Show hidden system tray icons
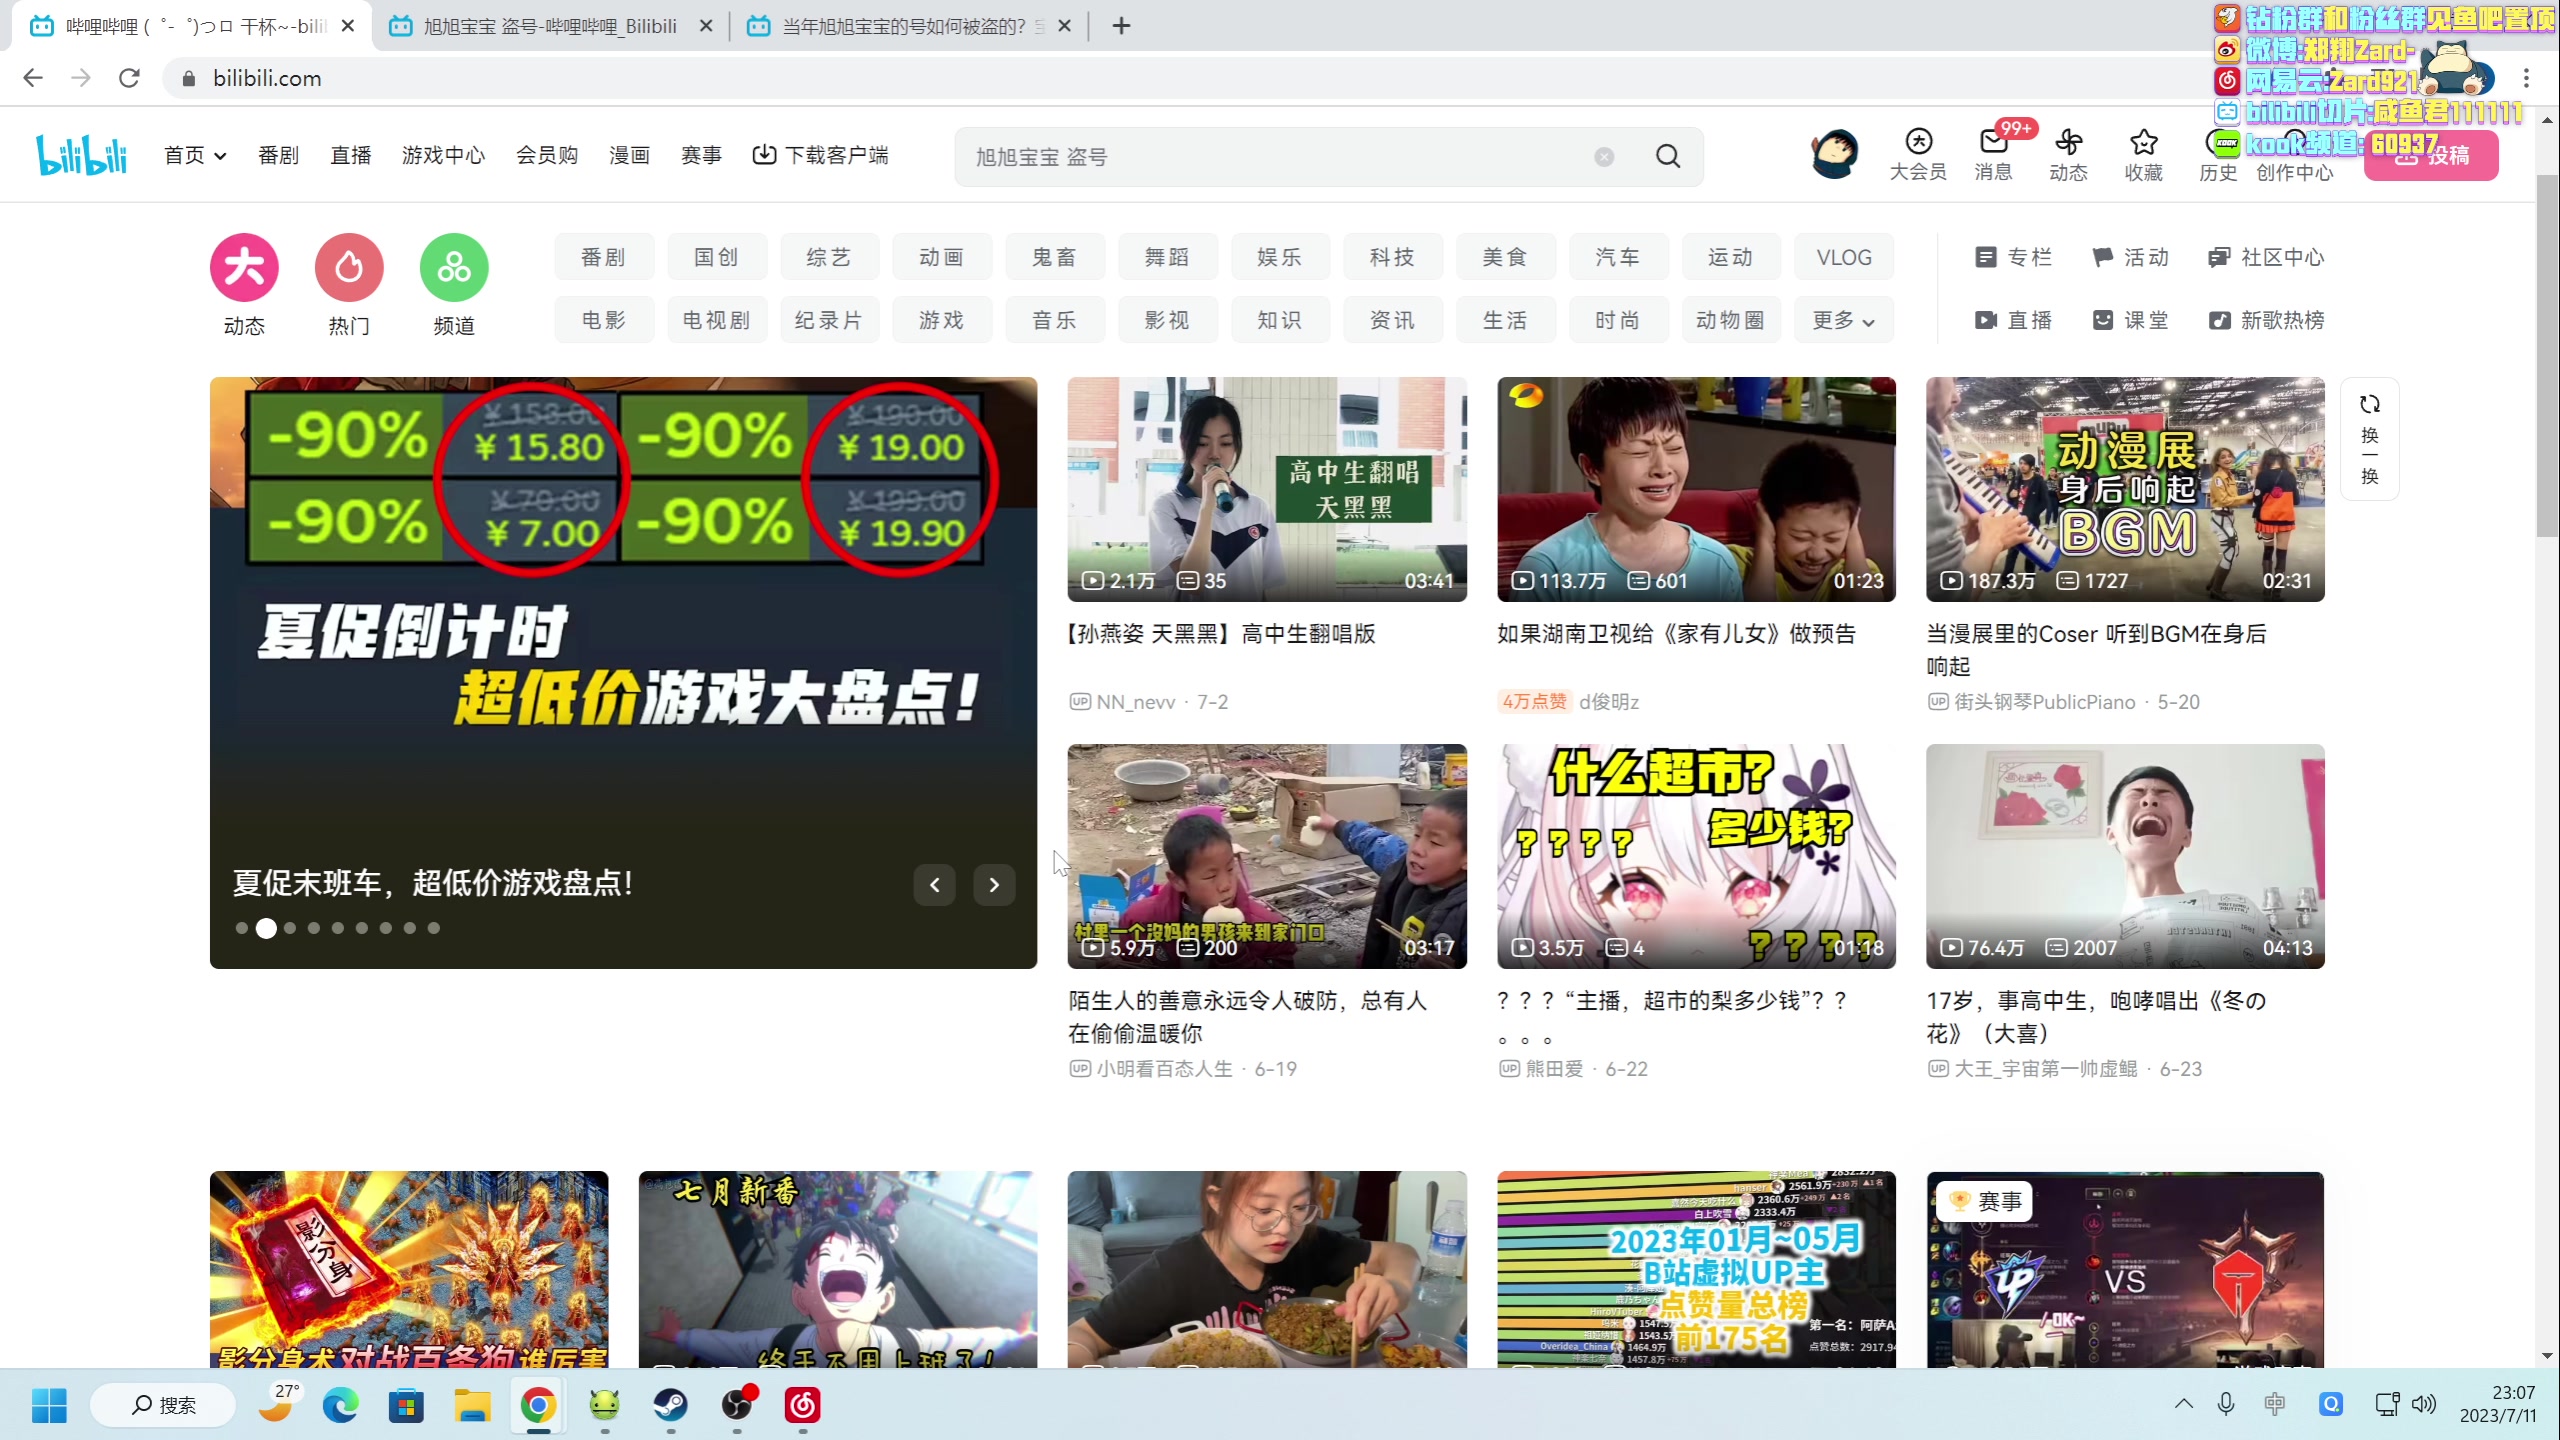 [2184, 1404]
